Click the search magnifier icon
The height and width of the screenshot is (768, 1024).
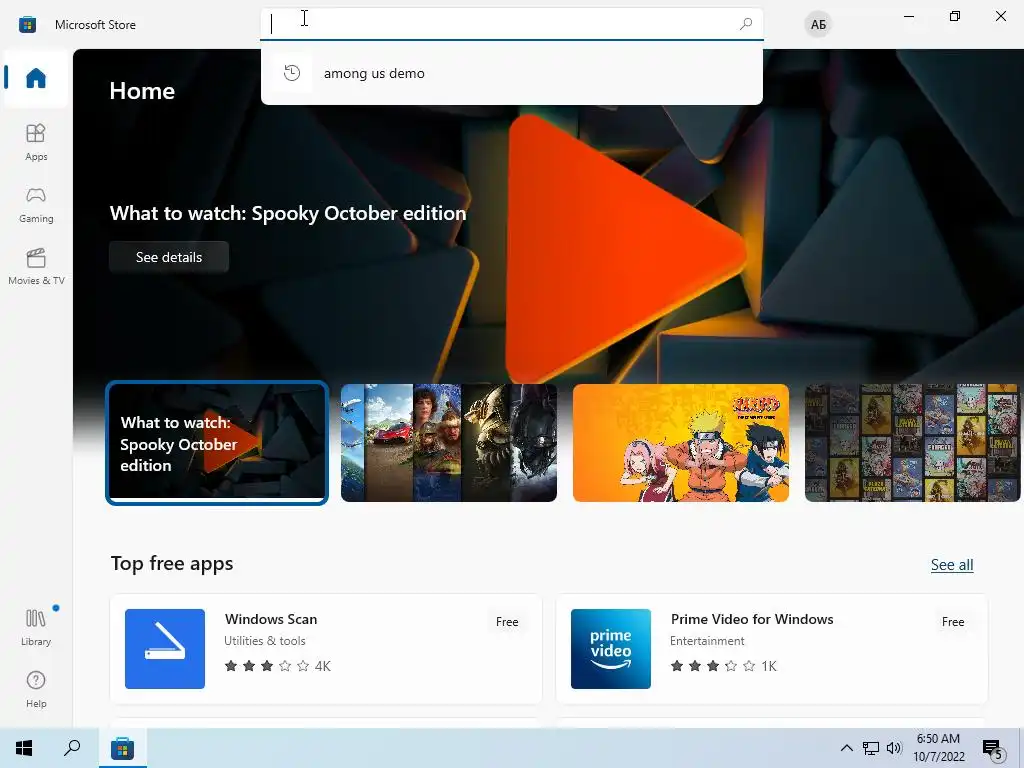[x=746, y=24]
